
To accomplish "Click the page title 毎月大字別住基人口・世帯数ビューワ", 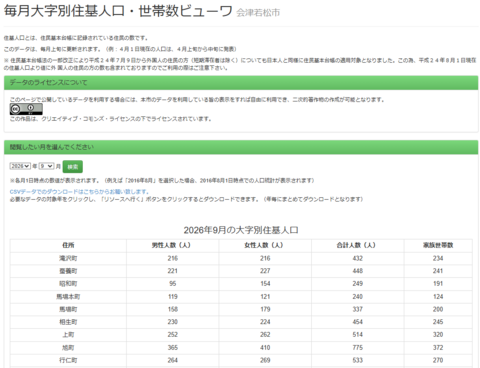I will pos(118,11).
